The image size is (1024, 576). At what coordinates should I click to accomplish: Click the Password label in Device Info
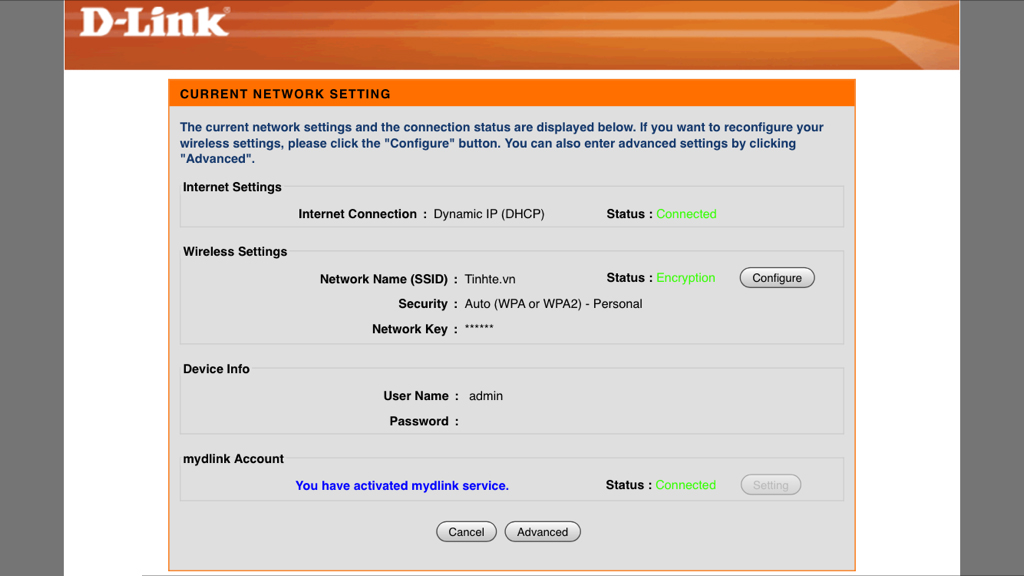coord(419,422)
